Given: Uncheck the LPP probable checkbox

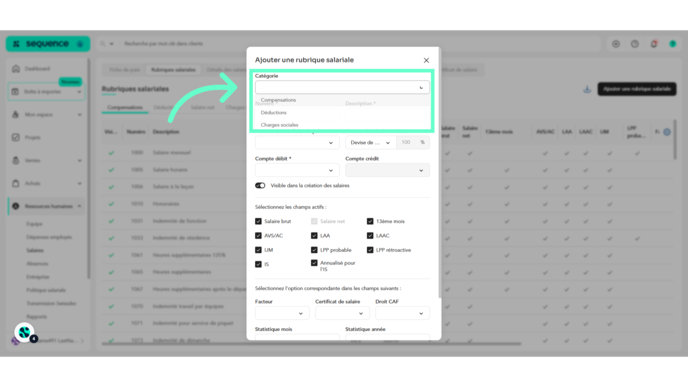Looking at the screenshot, I should (314, 250).
